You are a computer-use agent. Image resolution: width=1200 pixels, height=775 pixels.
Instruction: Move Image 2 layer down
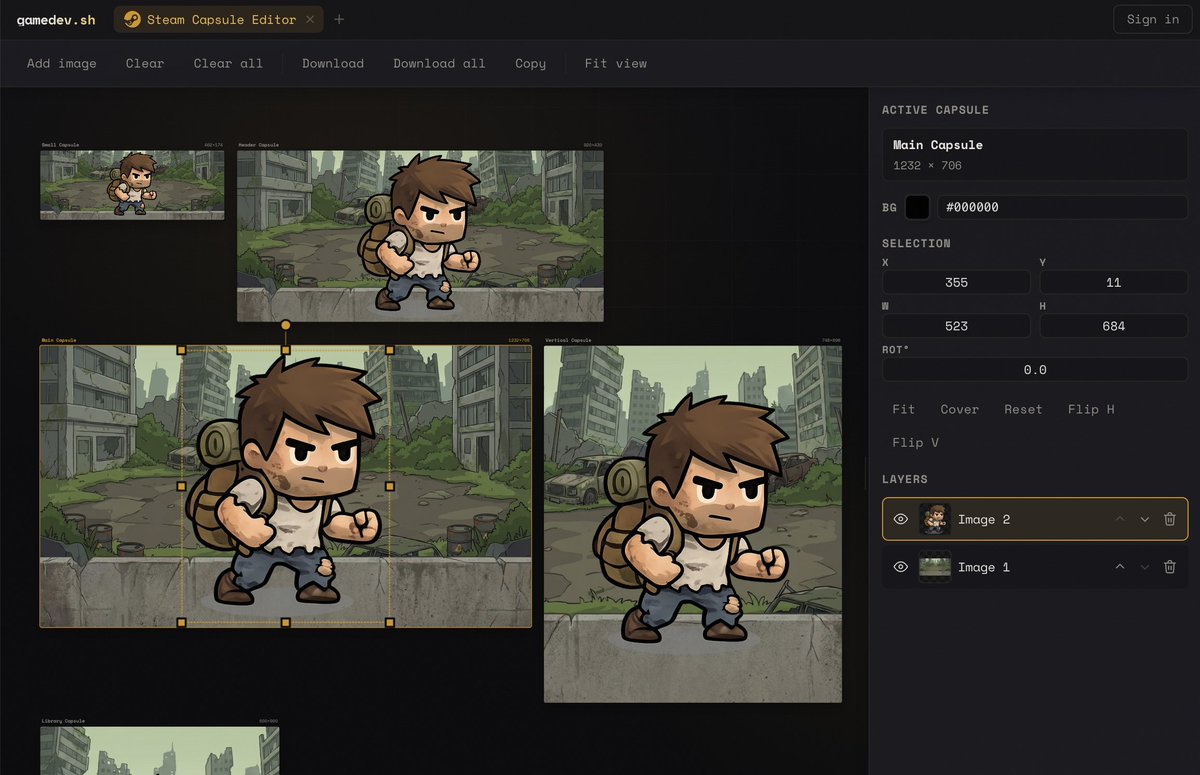[x=1145, y=520]
